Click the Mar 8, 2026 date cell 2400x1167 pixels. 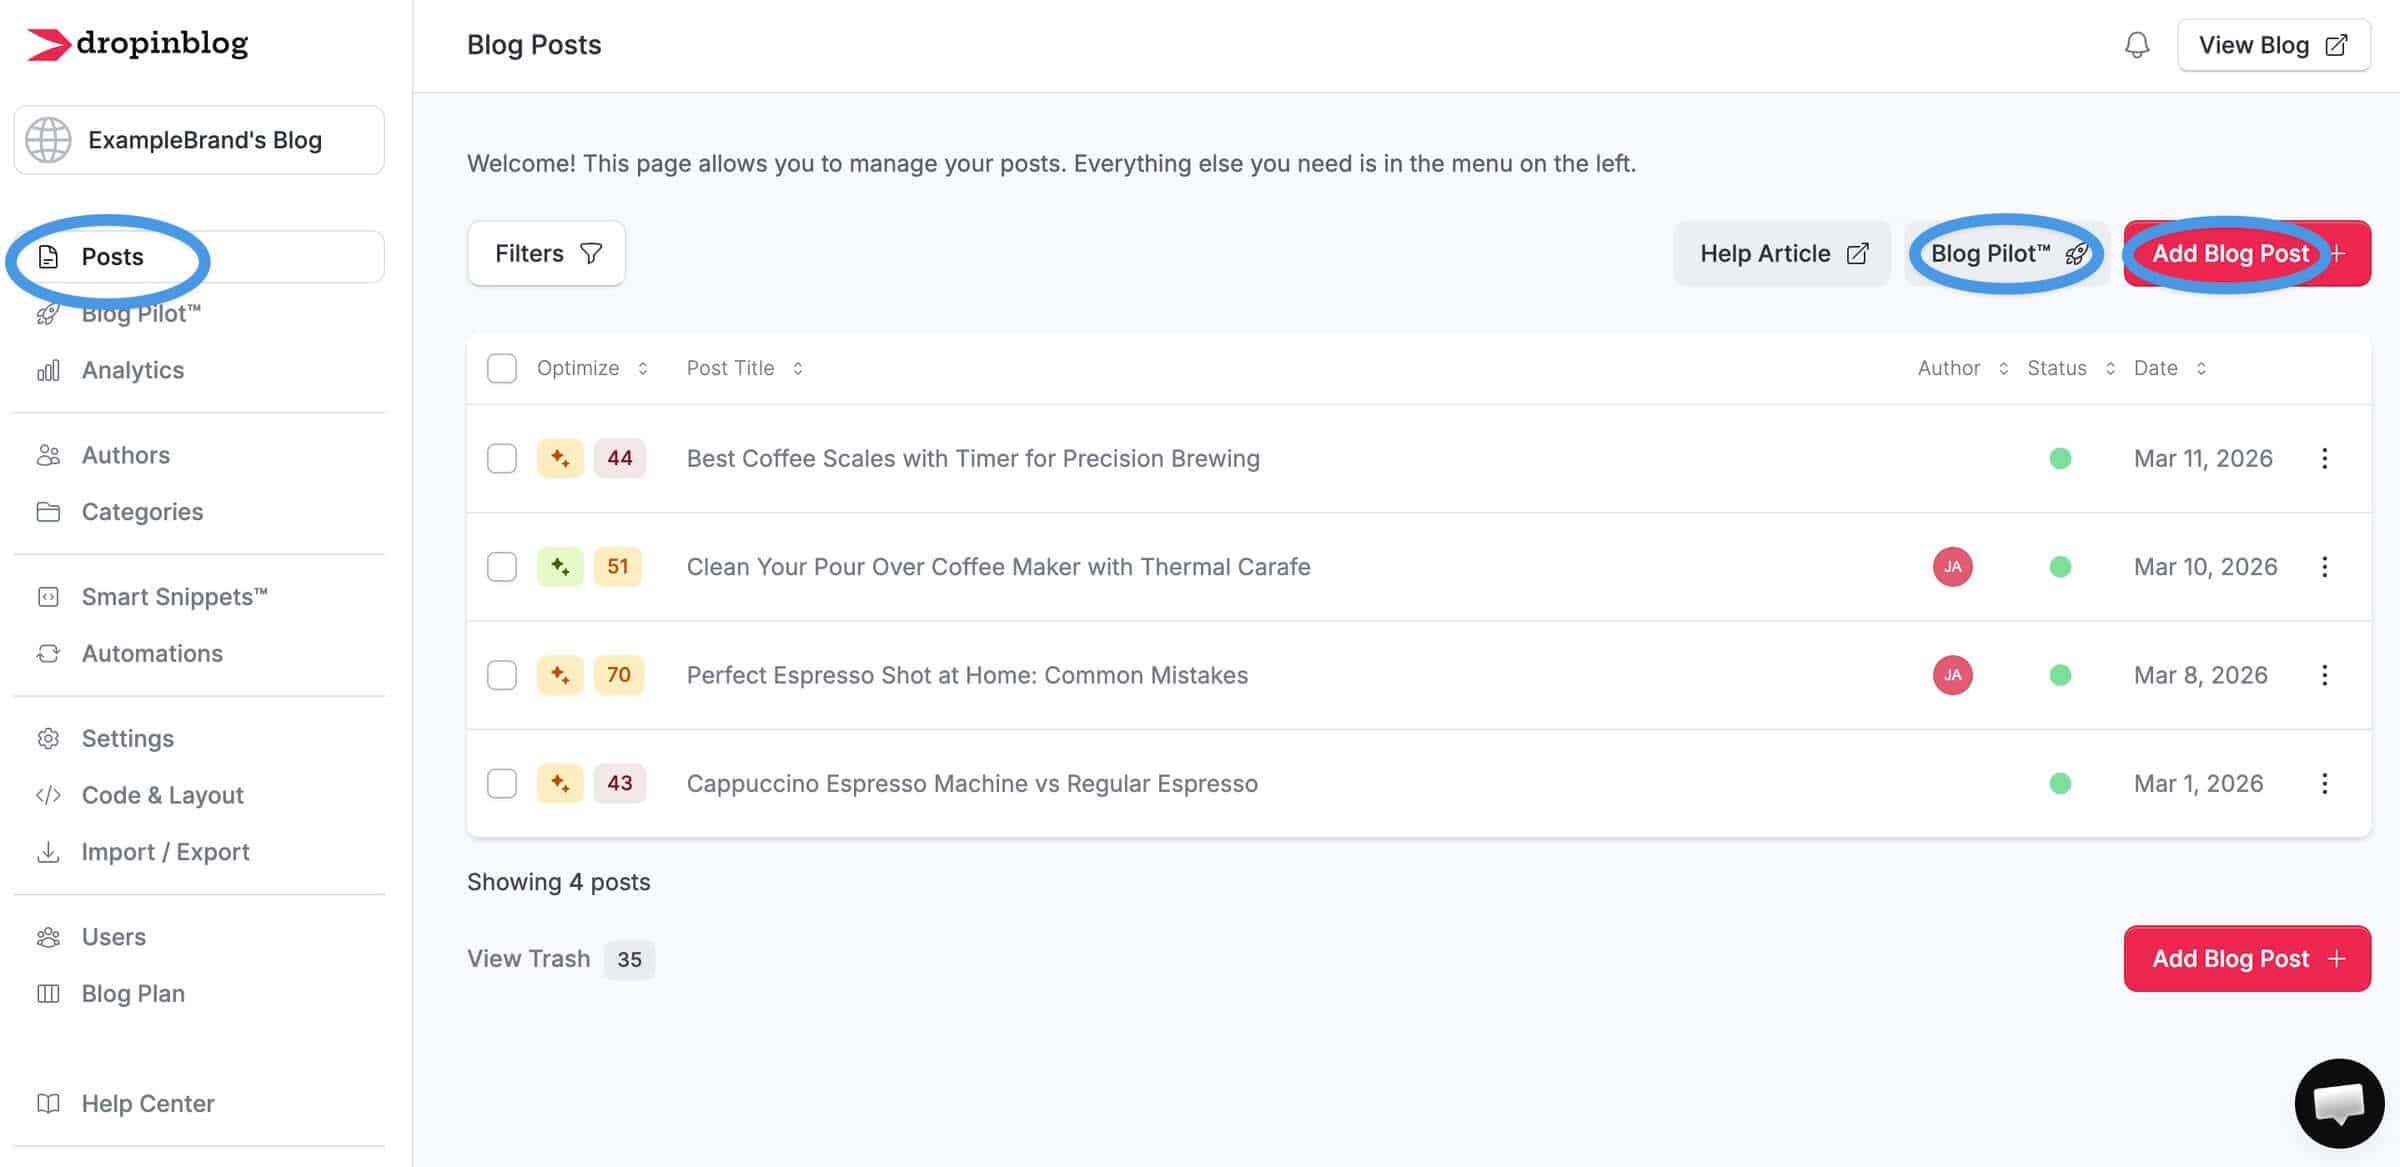[2200, 675]
